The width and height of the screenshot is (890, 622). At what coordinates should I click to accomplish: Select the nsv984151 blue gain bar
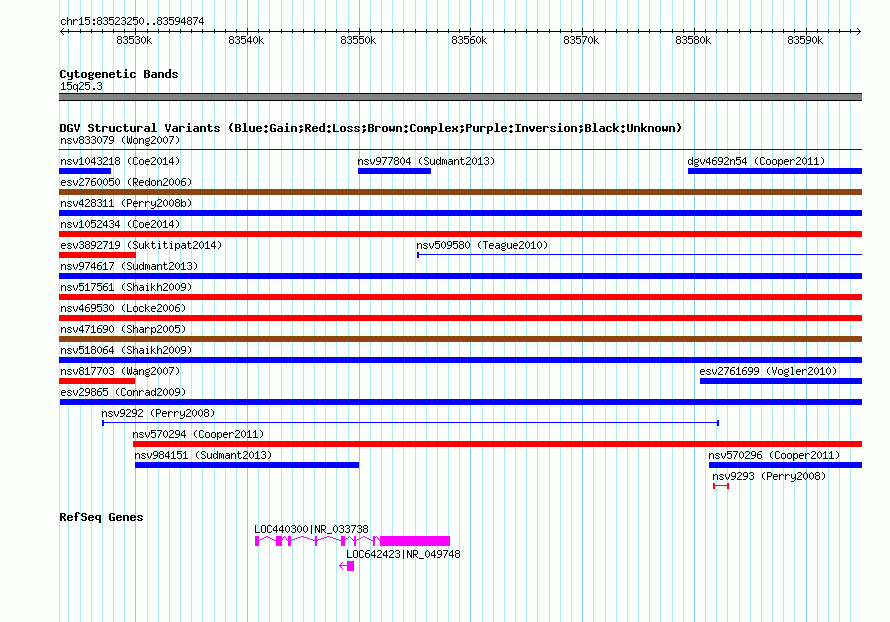[247, 465]
